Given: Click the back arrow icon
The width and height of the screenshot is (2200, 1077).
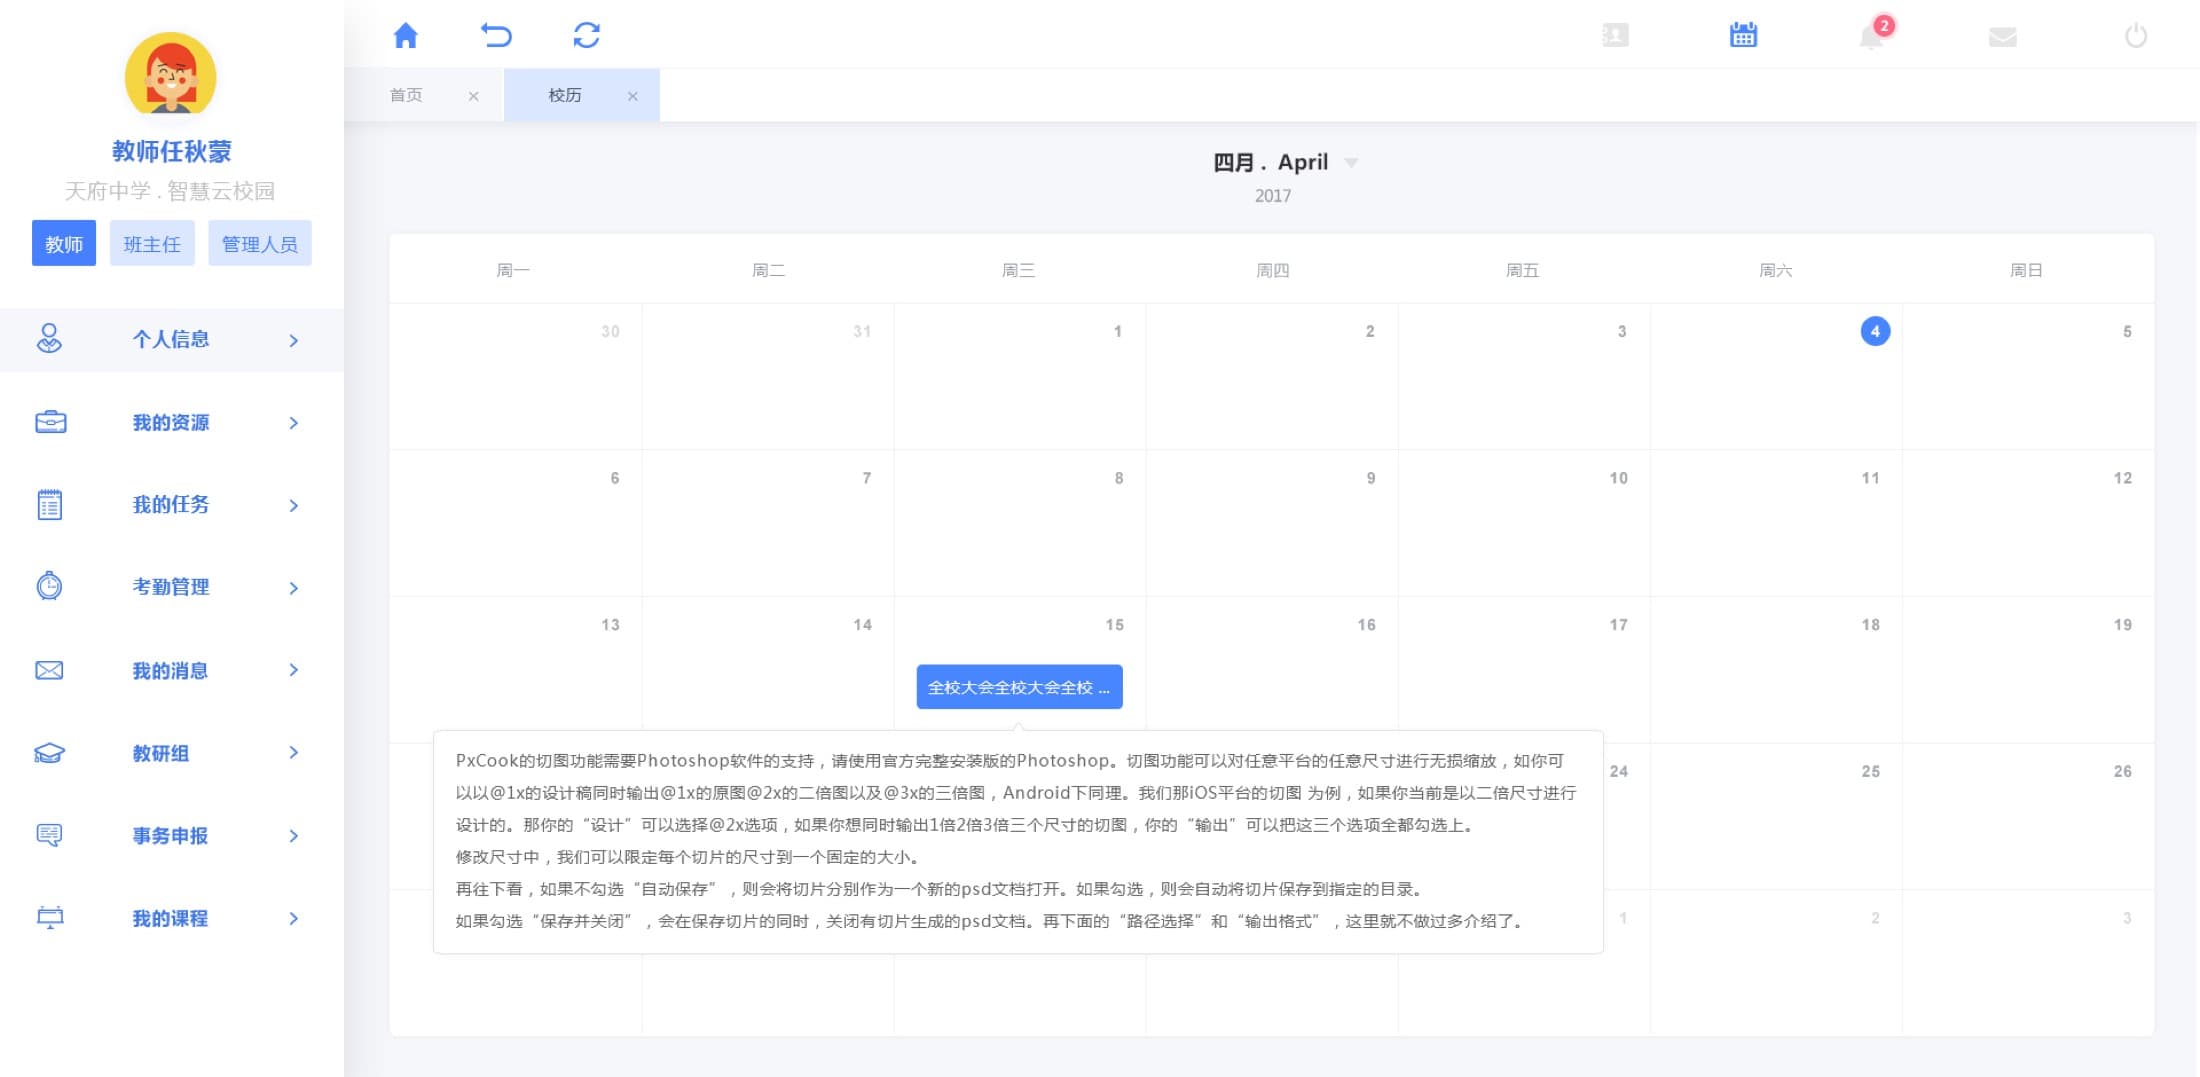Looking at the screenshot, I should tap(496, 36).
